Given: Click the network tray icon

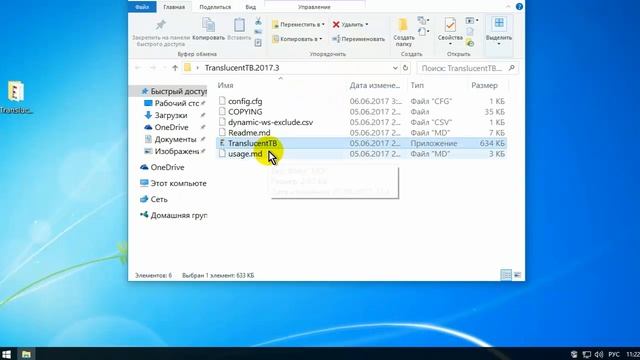Looking at the screenshot, I should tap(587, 354).
